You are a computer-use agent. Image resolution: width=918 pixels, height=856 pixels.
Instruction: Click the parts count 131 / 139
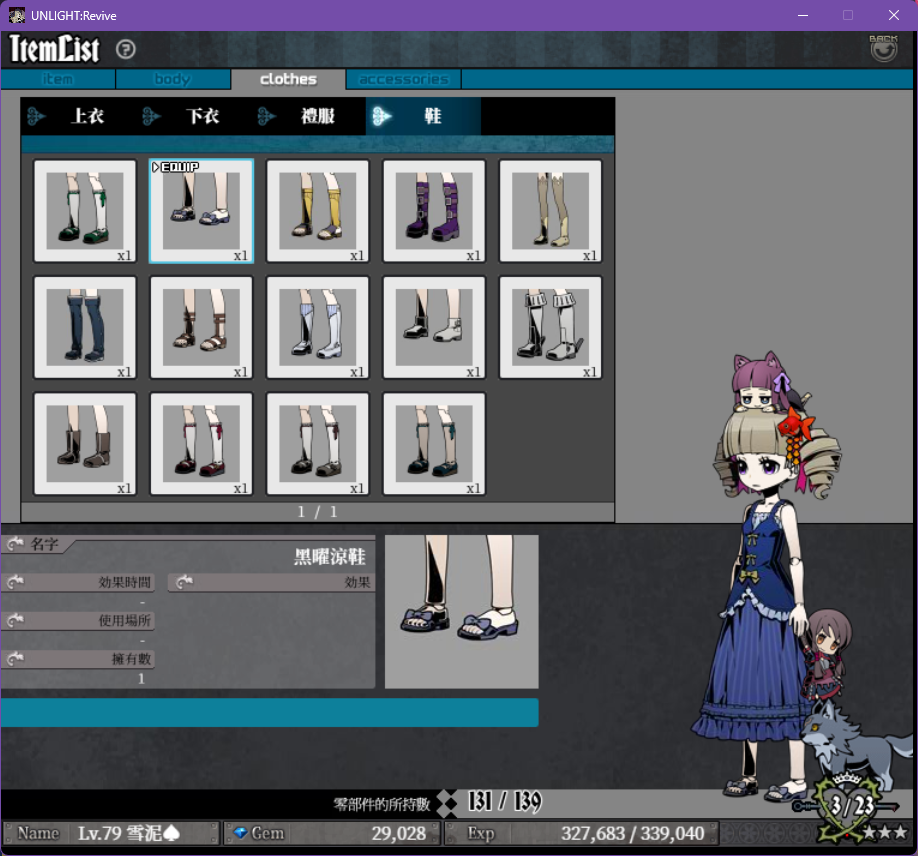pyautogui.click(x=505, y=802)
